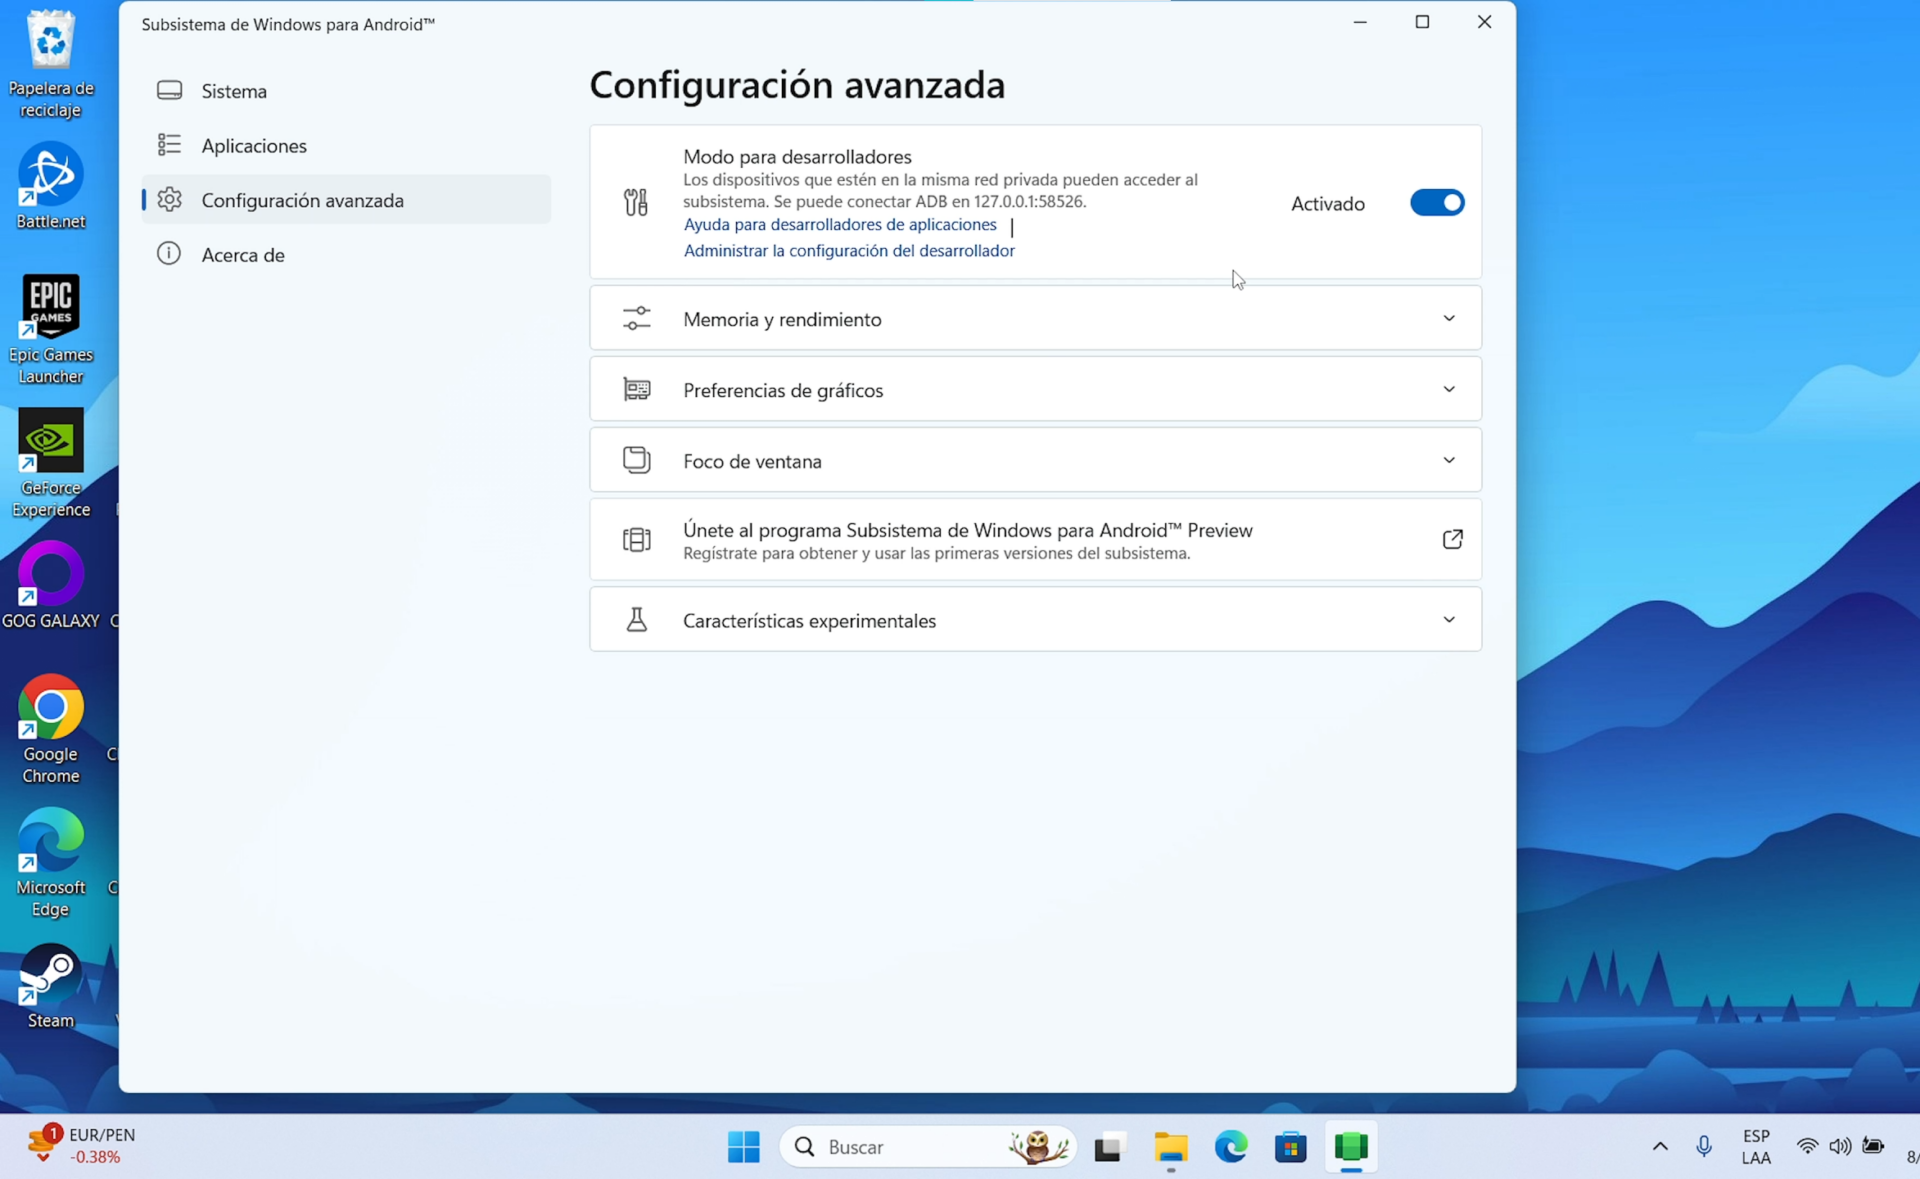This screenshot has height=1179, width=1920.
Task: Open the ESP LAA language switcher
Action: (1756, 1147)
